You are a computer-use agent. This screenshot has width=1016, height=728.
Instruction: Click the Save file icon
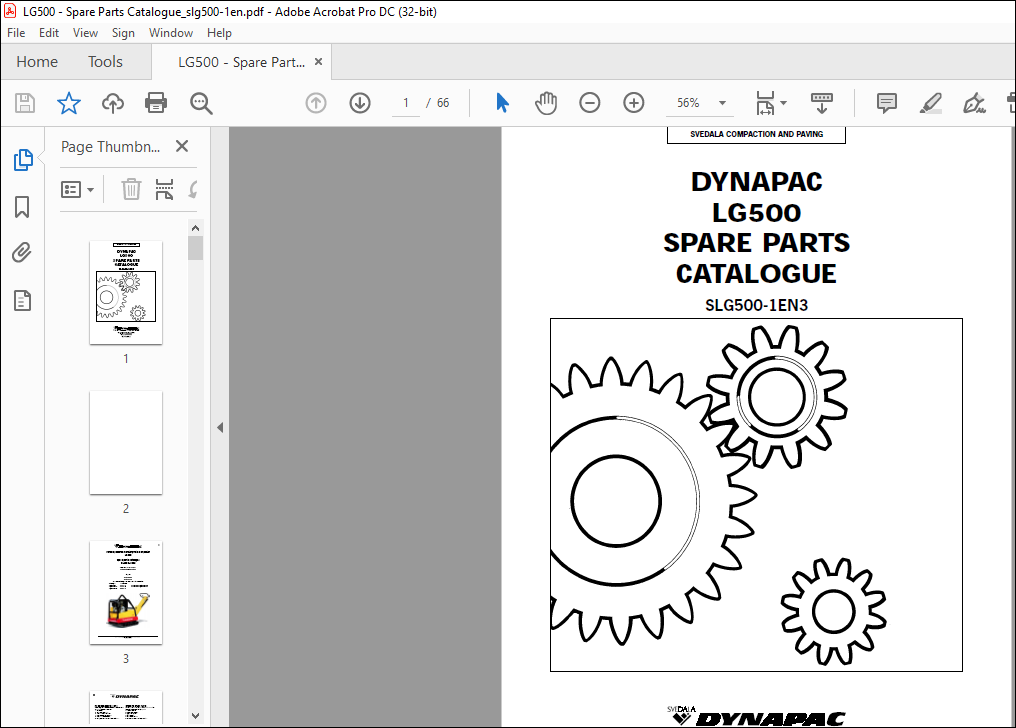25,103
